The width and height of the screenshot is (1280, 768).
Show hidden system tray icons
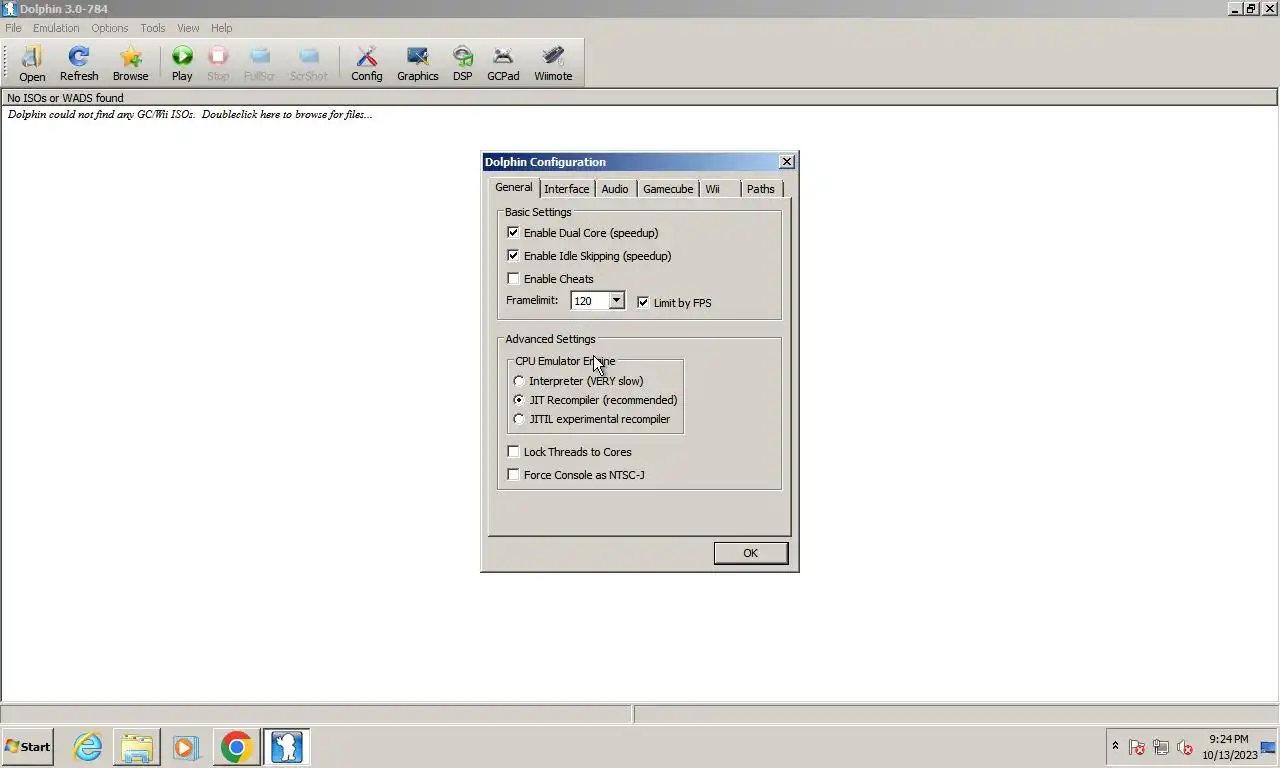tap(1115, 746)
